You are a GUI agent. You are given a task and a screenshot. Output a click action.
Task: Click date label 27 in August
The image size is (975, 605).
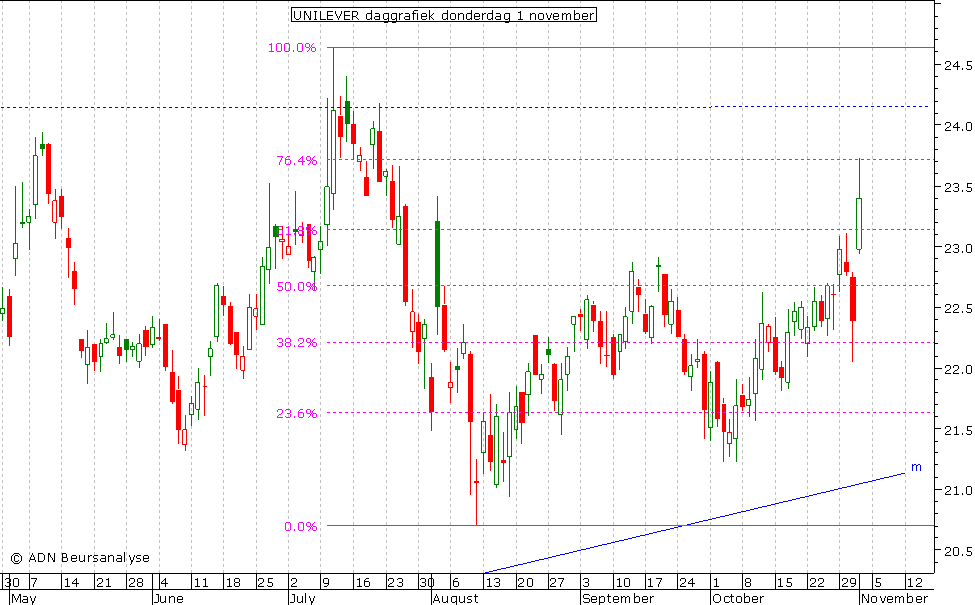click(557, 583)
